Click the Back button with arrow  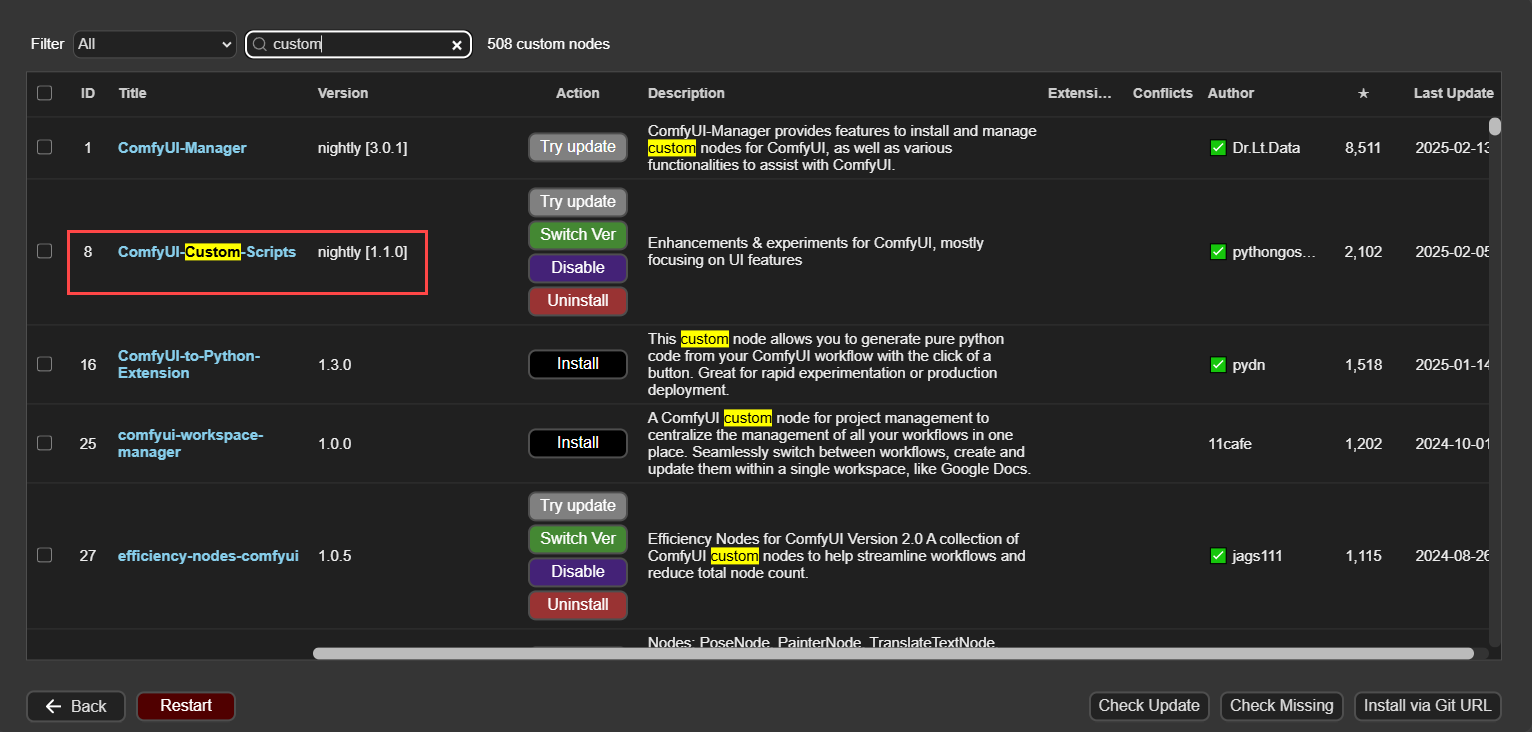click(x=76, y=706)
